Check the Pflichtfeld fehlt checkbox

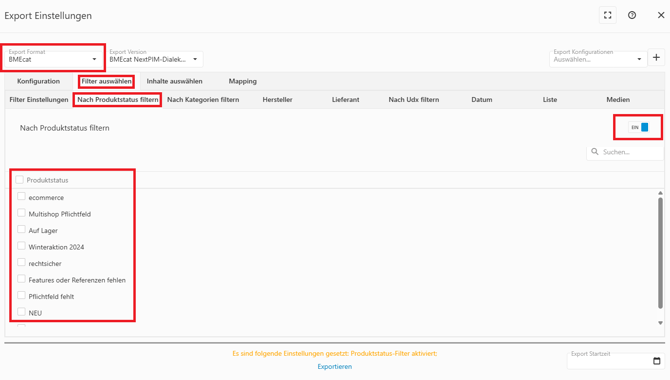[21, 295]
